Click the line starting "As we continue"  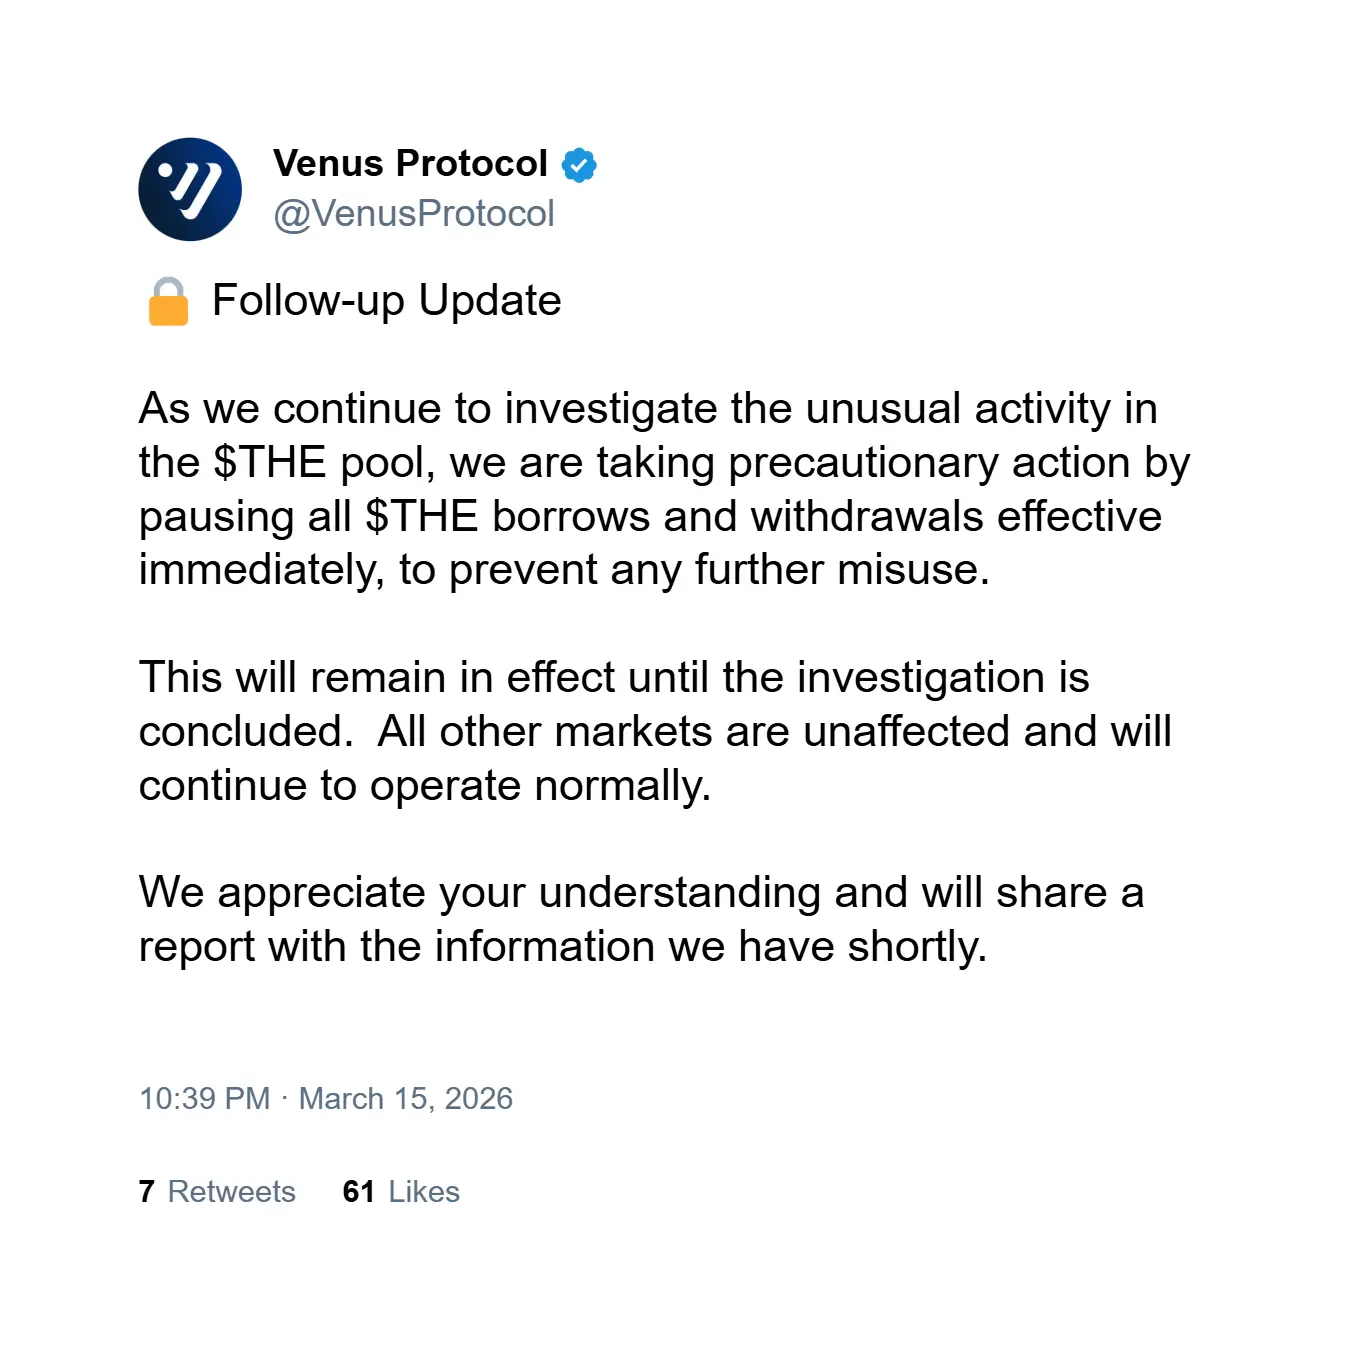(x=648, y=409)
